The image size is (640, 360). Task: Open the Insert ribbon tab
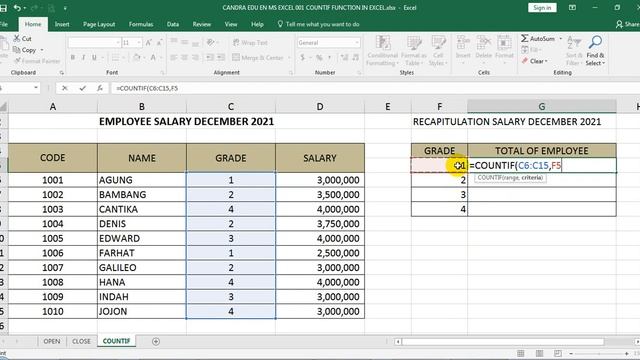click(62, 24)
